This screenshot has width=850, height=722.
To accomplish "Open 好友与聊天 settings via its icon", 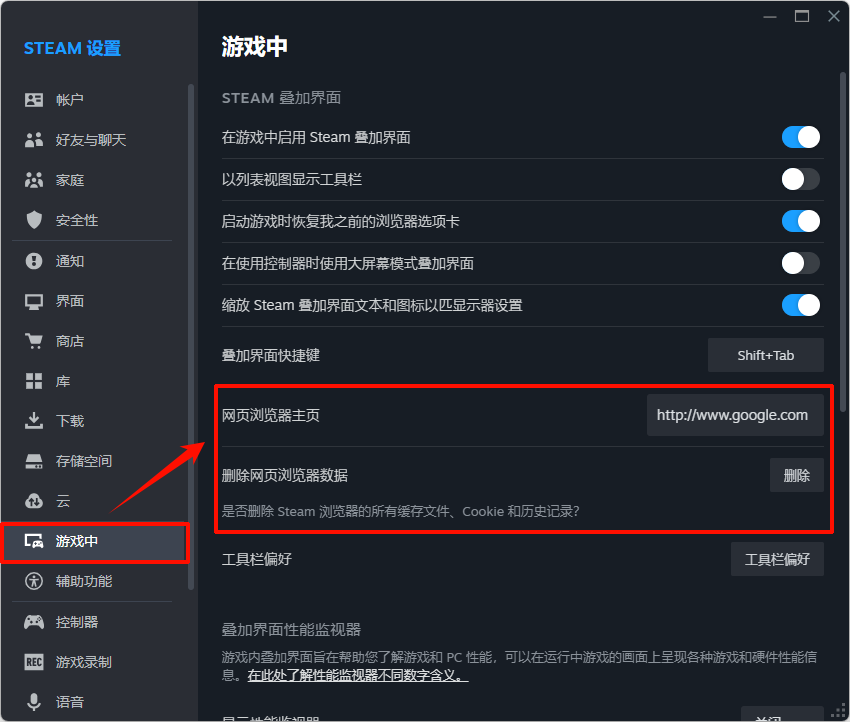I will click(x=33, y=139).
